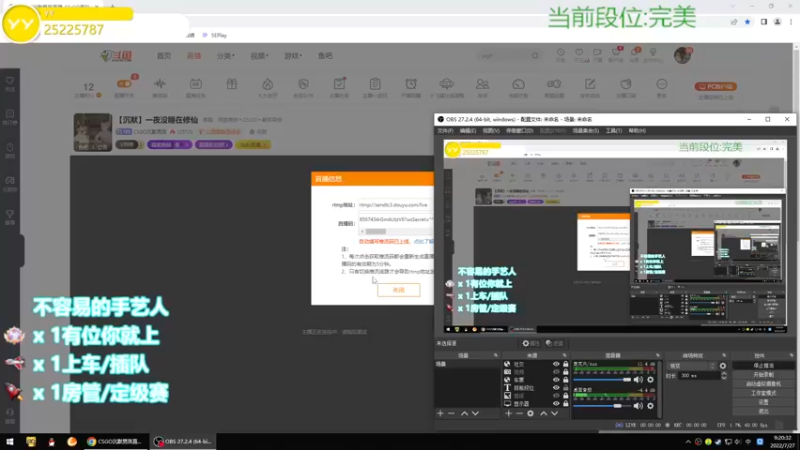Switch to OBS 27.2.4 in the taskbar
800x450 pixels.
(x=183, y=442)
